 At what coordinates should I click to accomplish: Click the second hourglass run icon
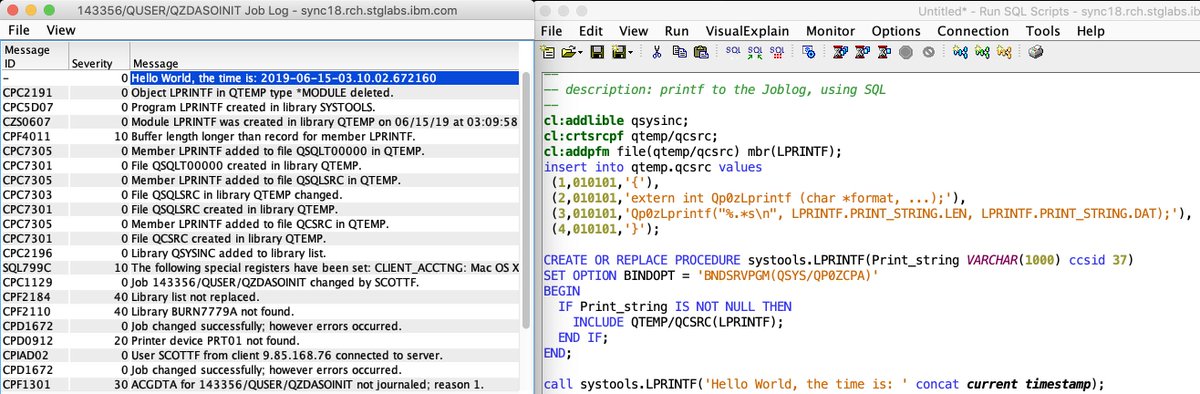tap(863, 52)
